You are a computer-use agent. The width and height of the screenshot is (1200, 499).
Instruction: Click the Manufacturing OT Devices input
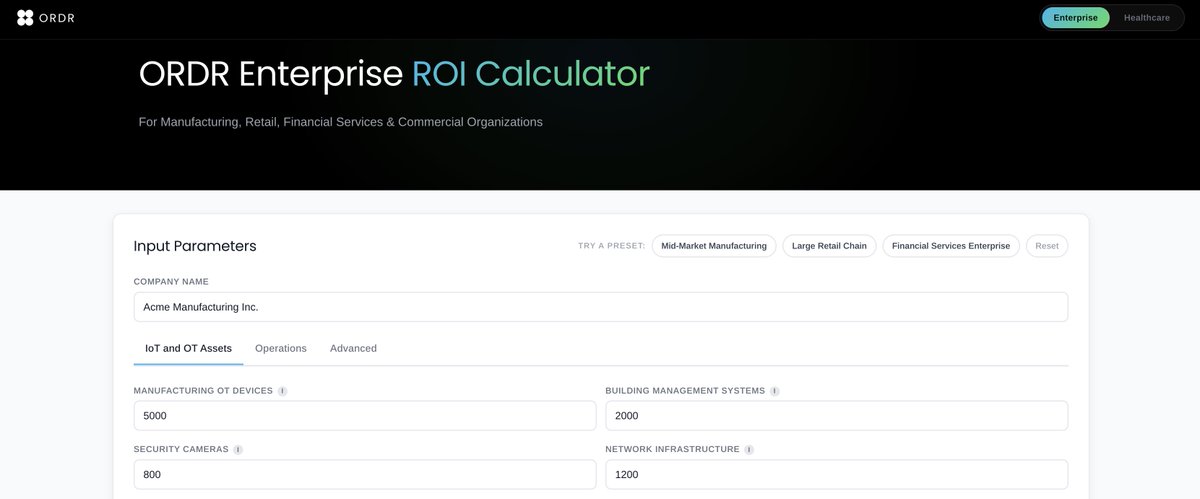pos(365,416)
